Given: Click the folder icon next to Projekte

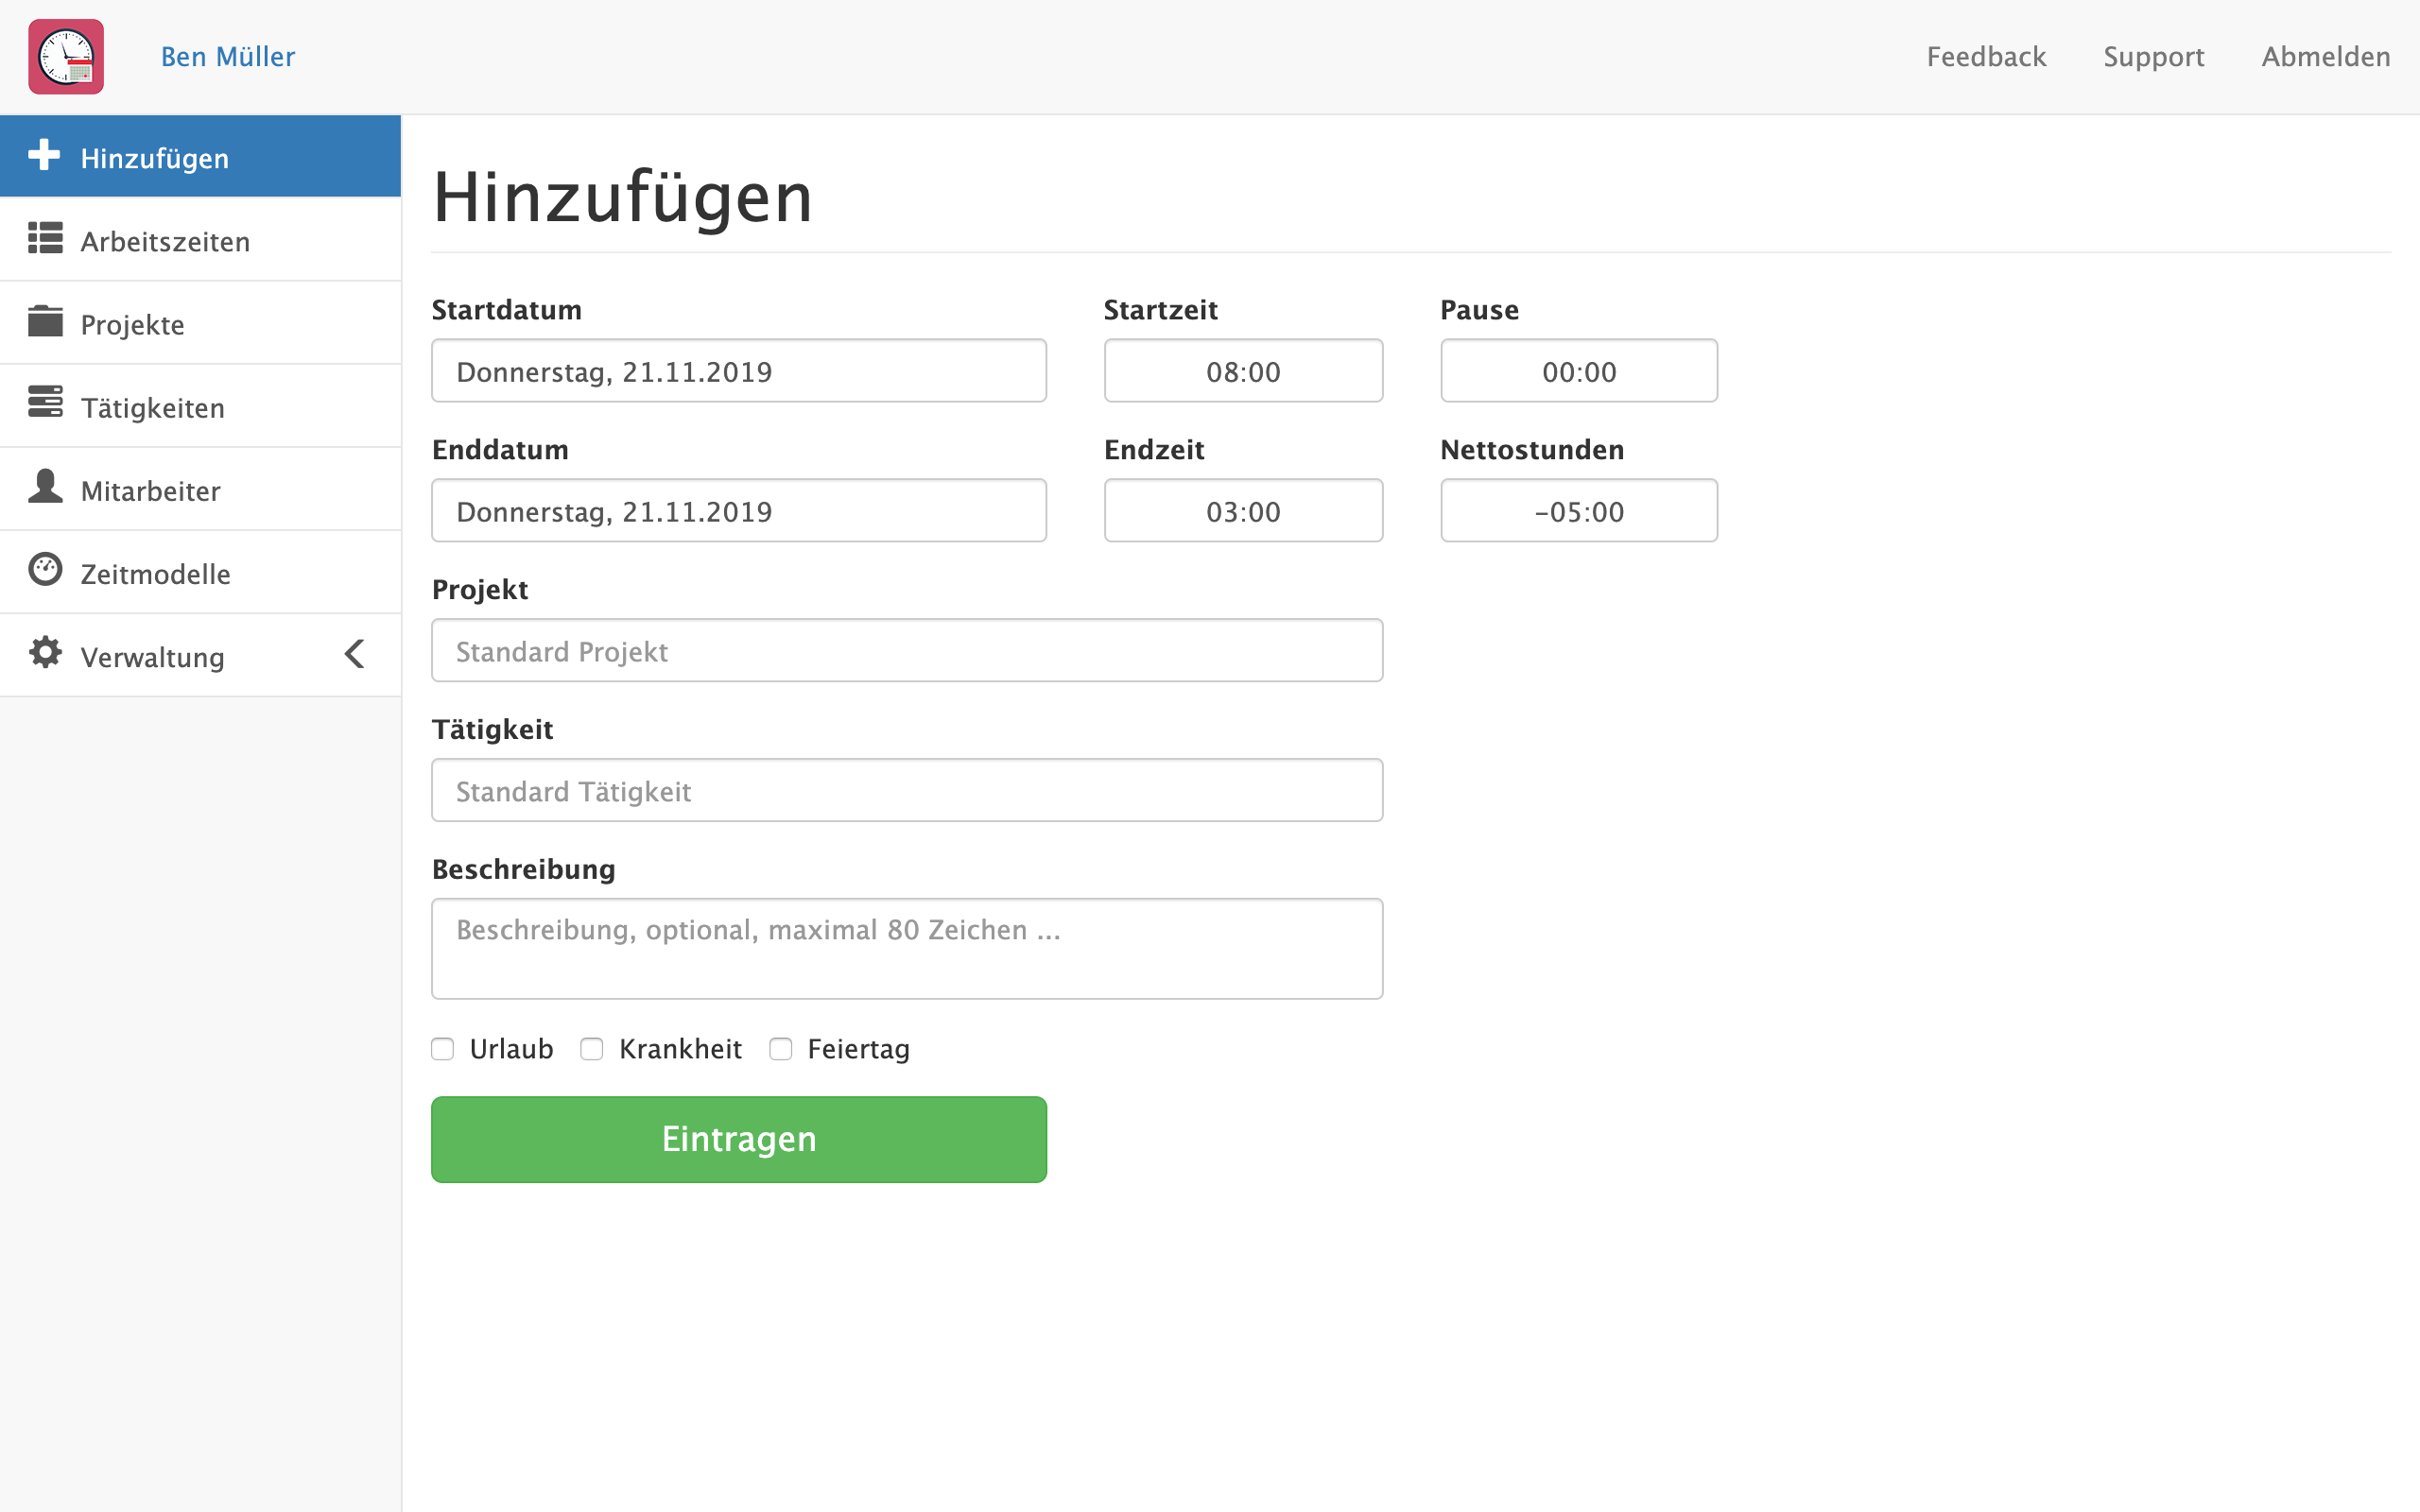Looking at the screenshot, I should (45, 322).
